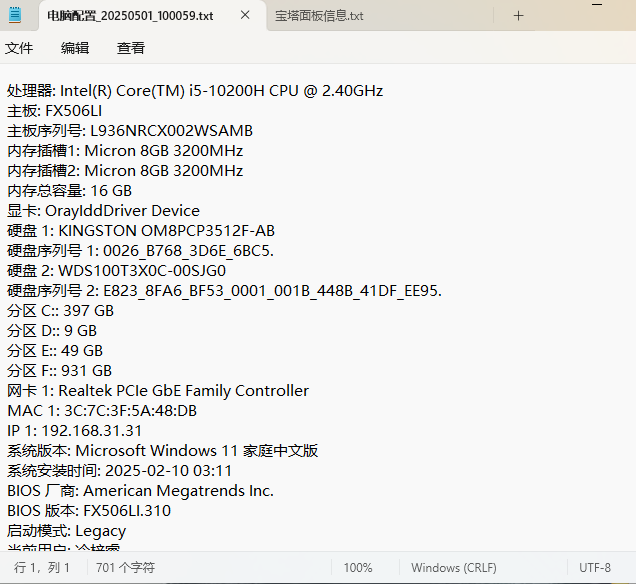636x584 pixels.
Task: Click the 硬盘 2 WDS100T3X0C-00SJG0 line
Action: coord(116,271)
